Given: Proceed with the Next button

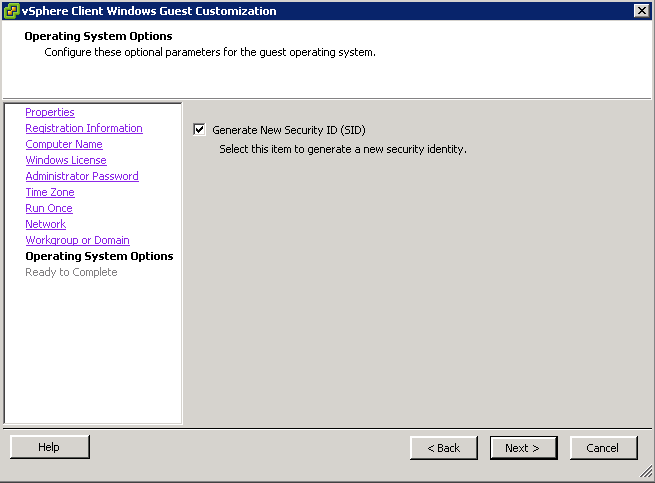Looking at the screenshot, I should pos(523,448).
